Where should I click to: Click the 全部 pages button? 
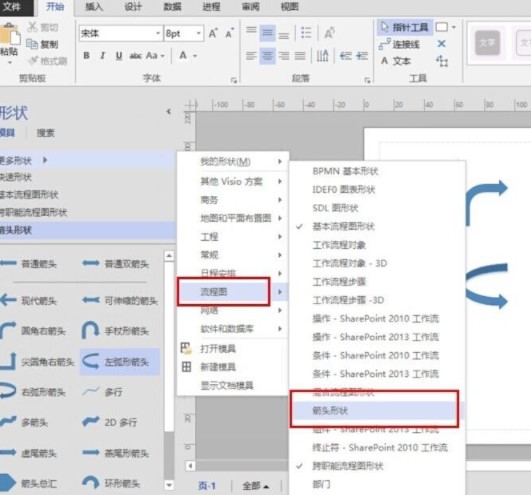(x=256, y=486)
